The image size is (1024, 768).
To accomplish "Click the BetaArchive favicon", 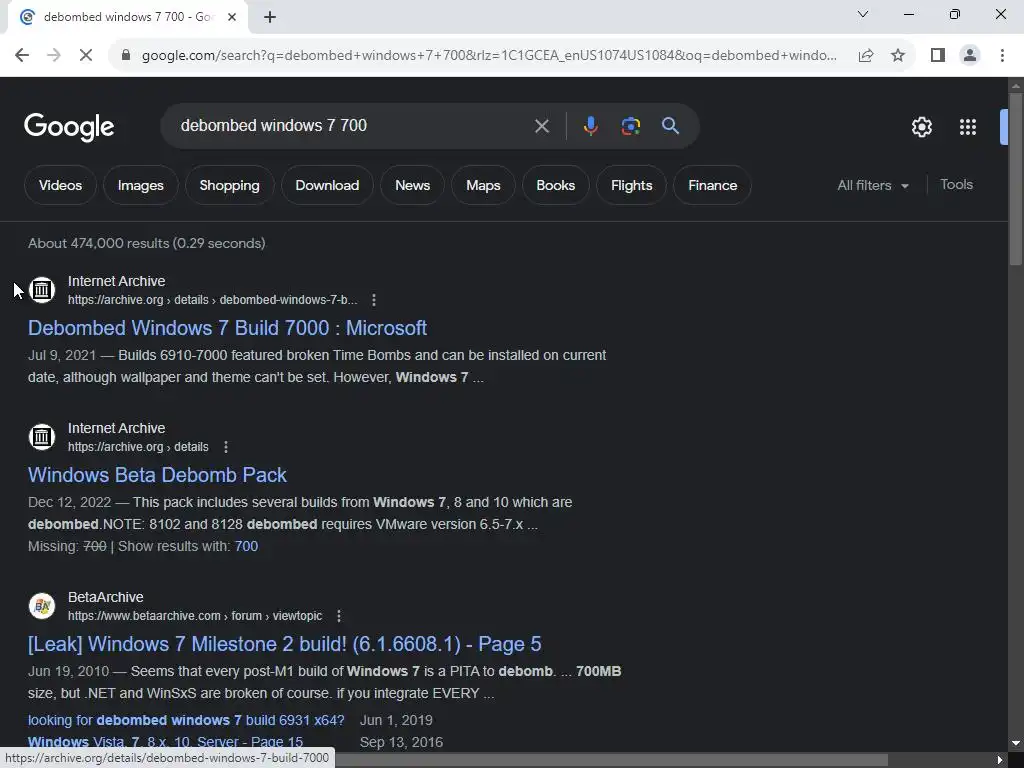I will (x=42, y=605).
